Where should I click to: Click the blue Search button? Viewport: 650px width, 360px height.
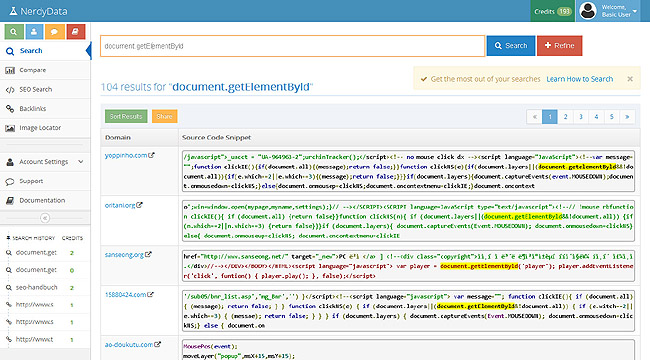(x=511, y=46)
